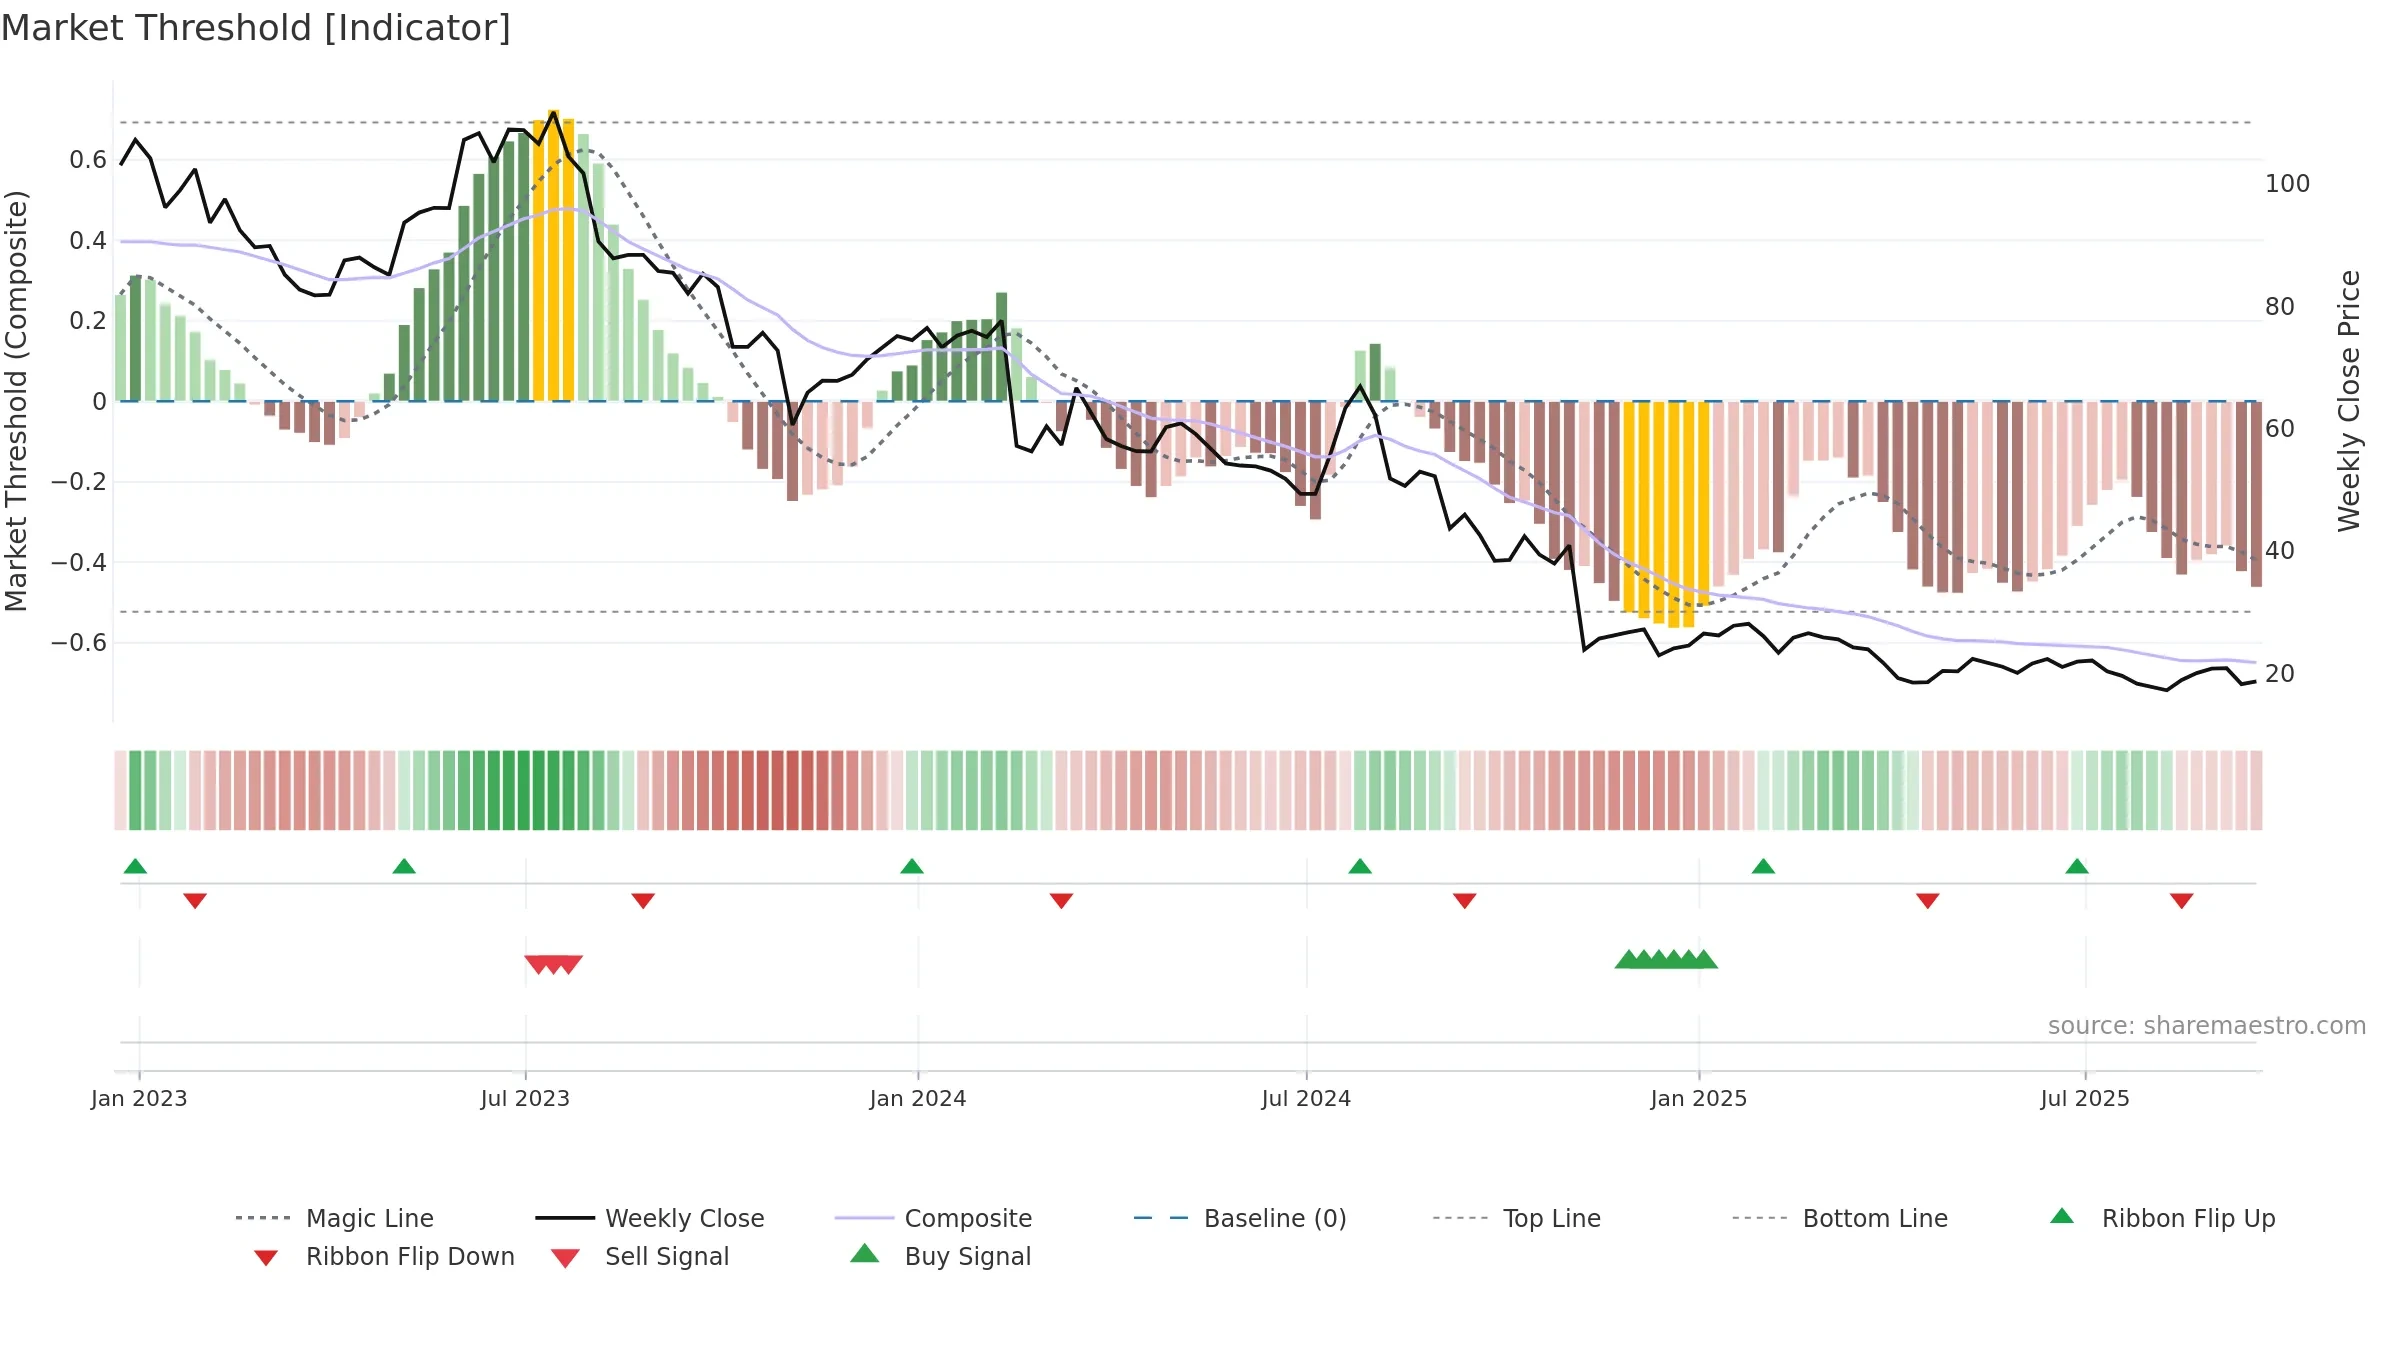Click the yellow negative bars before Jan 2025

coord(1666,513)
